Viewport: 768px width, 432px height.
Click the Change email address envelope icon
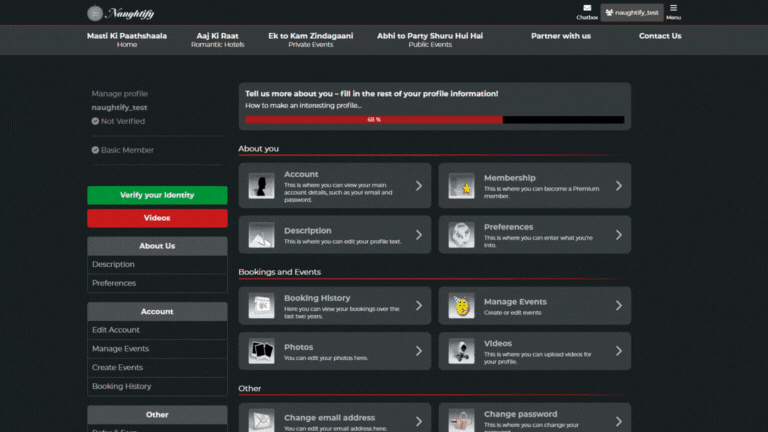(x=261, y=421)
